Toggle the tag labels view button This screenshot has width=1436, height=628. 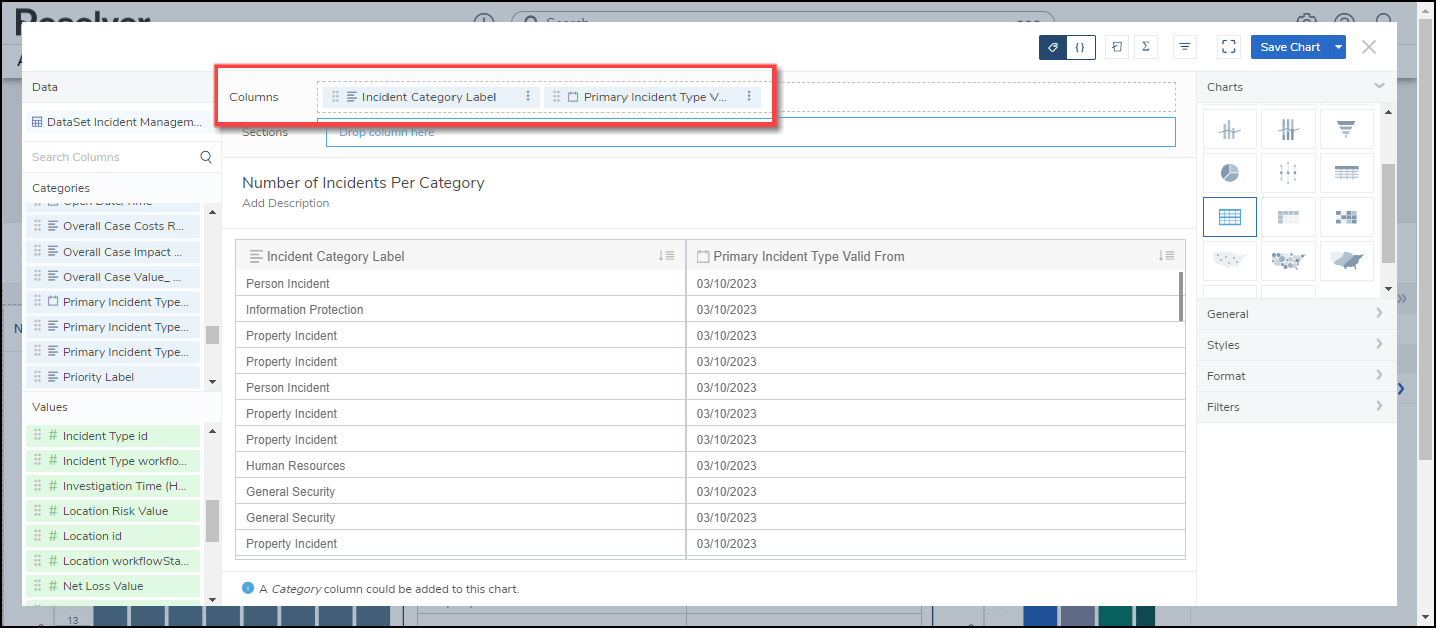(1053, 47)
